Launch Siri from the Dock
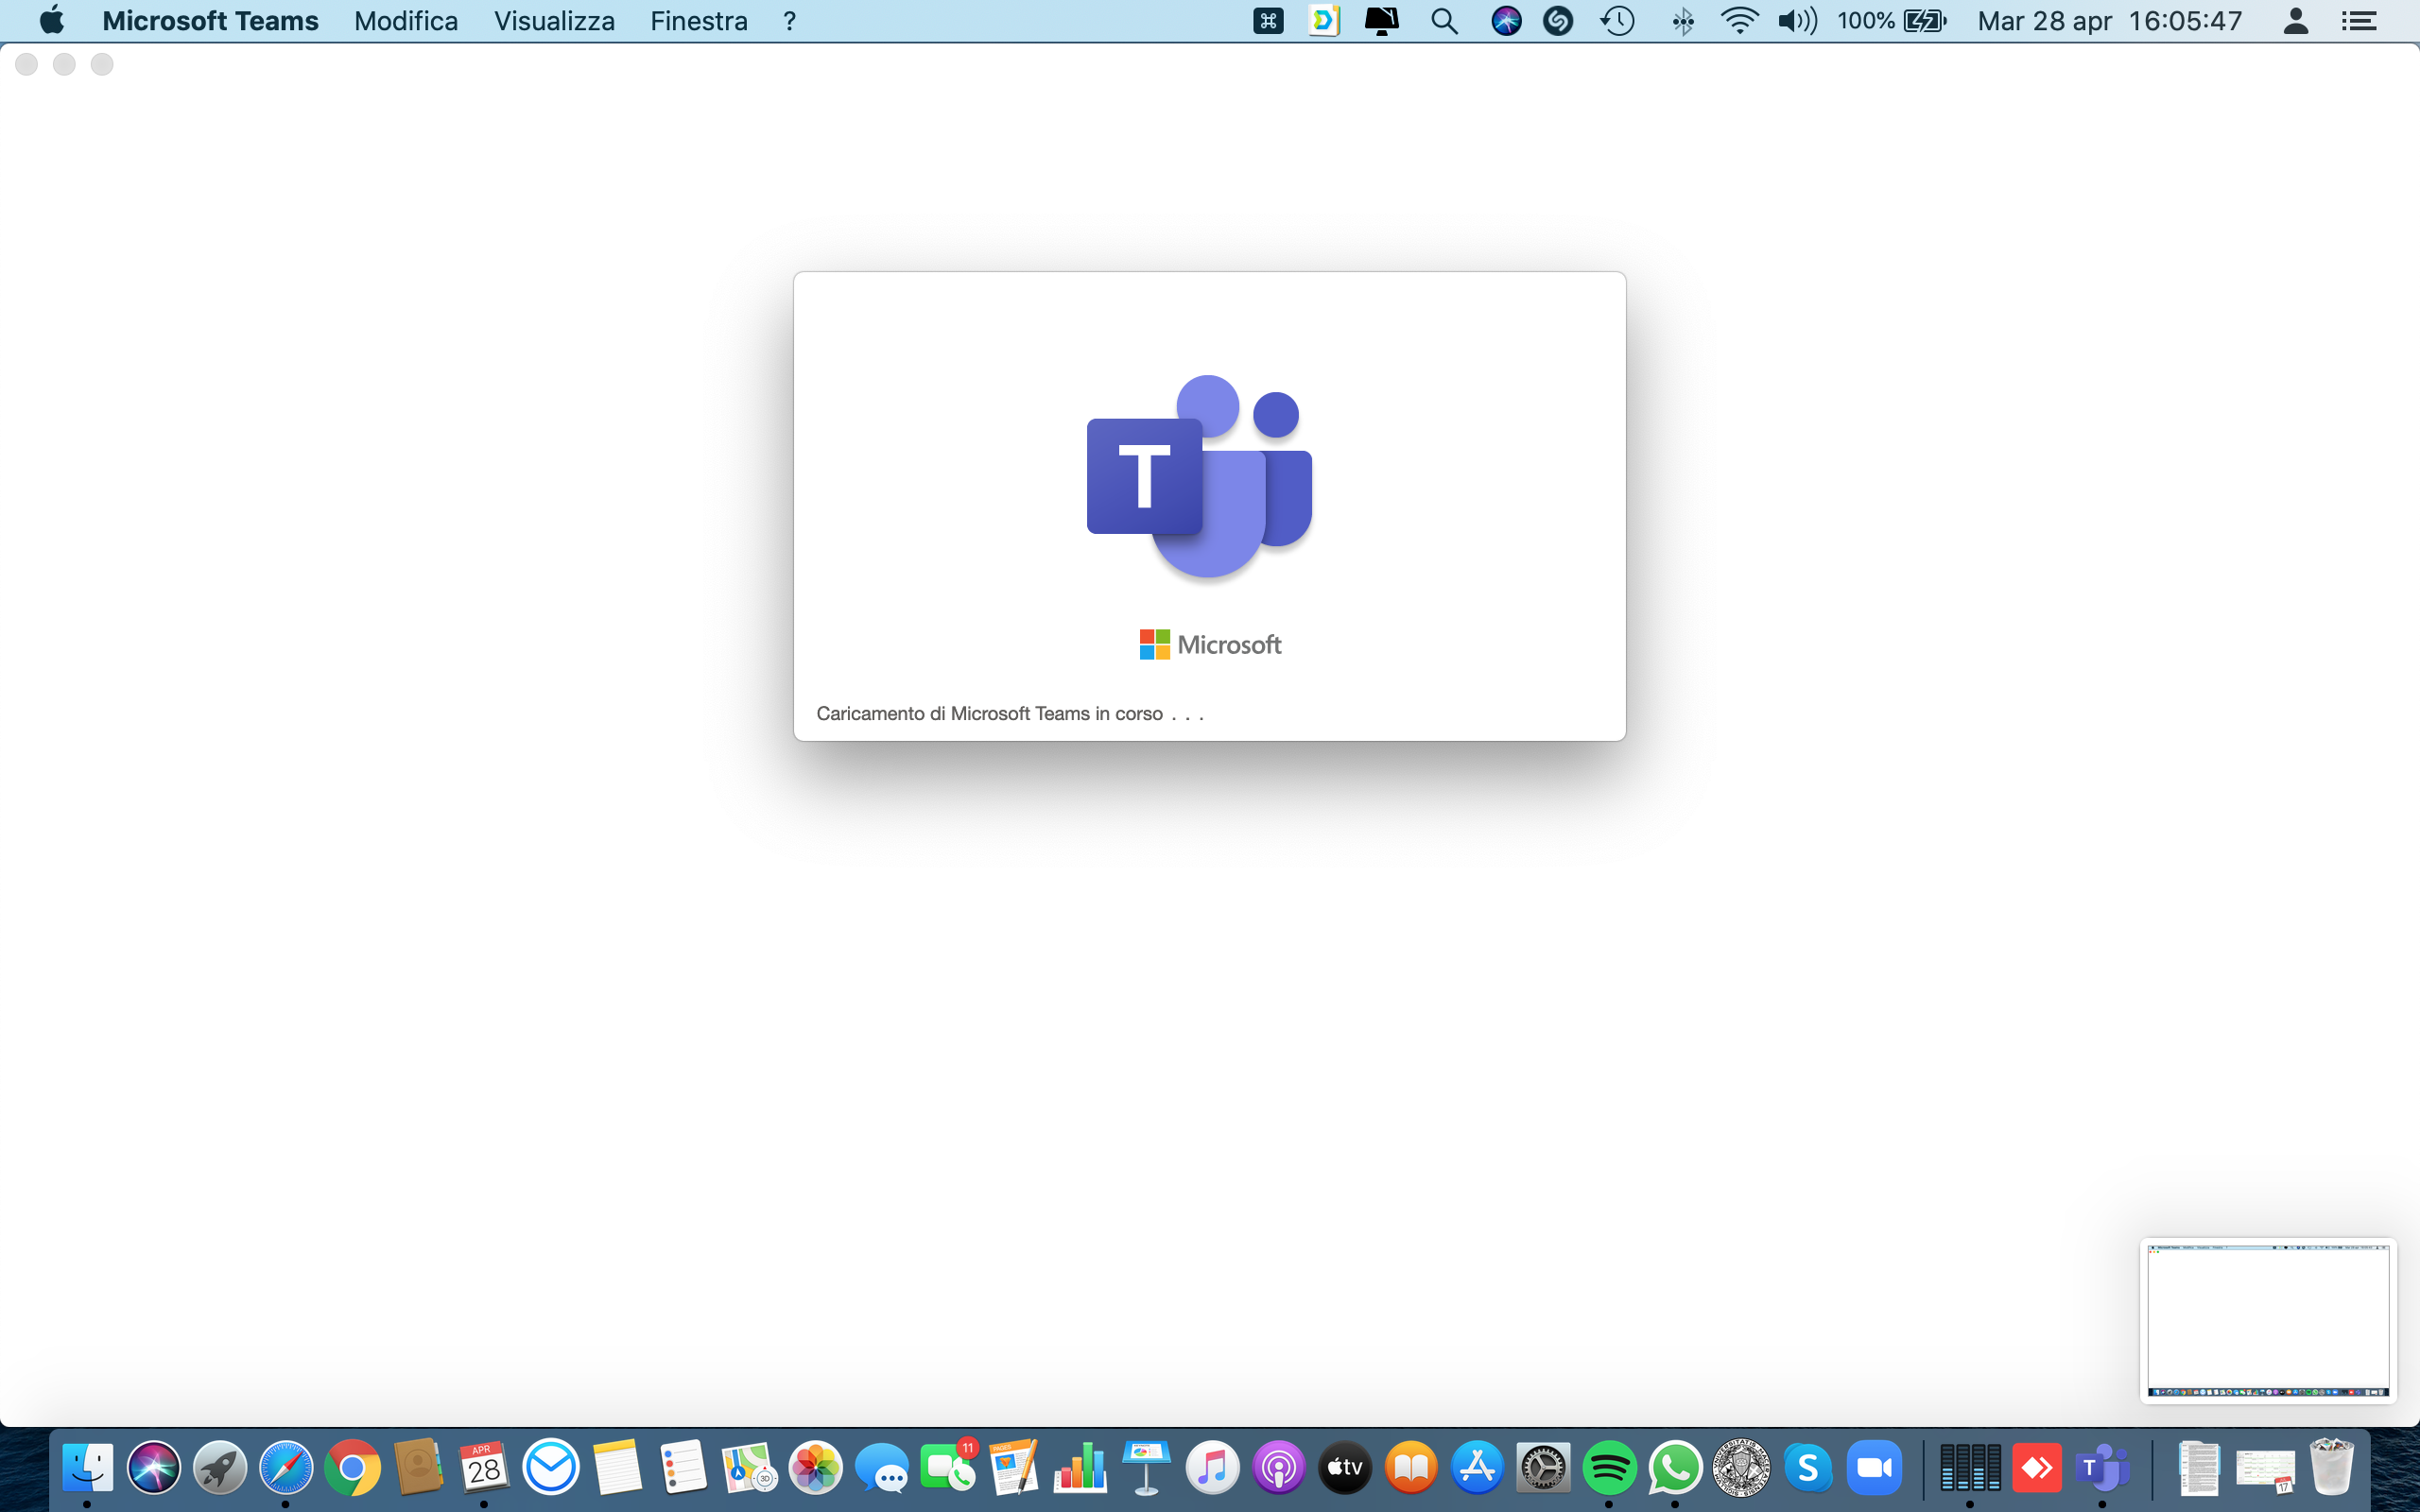The width and height of the screenshot is (2420, 1512). pyautogui.click(x=153, y=1467)
